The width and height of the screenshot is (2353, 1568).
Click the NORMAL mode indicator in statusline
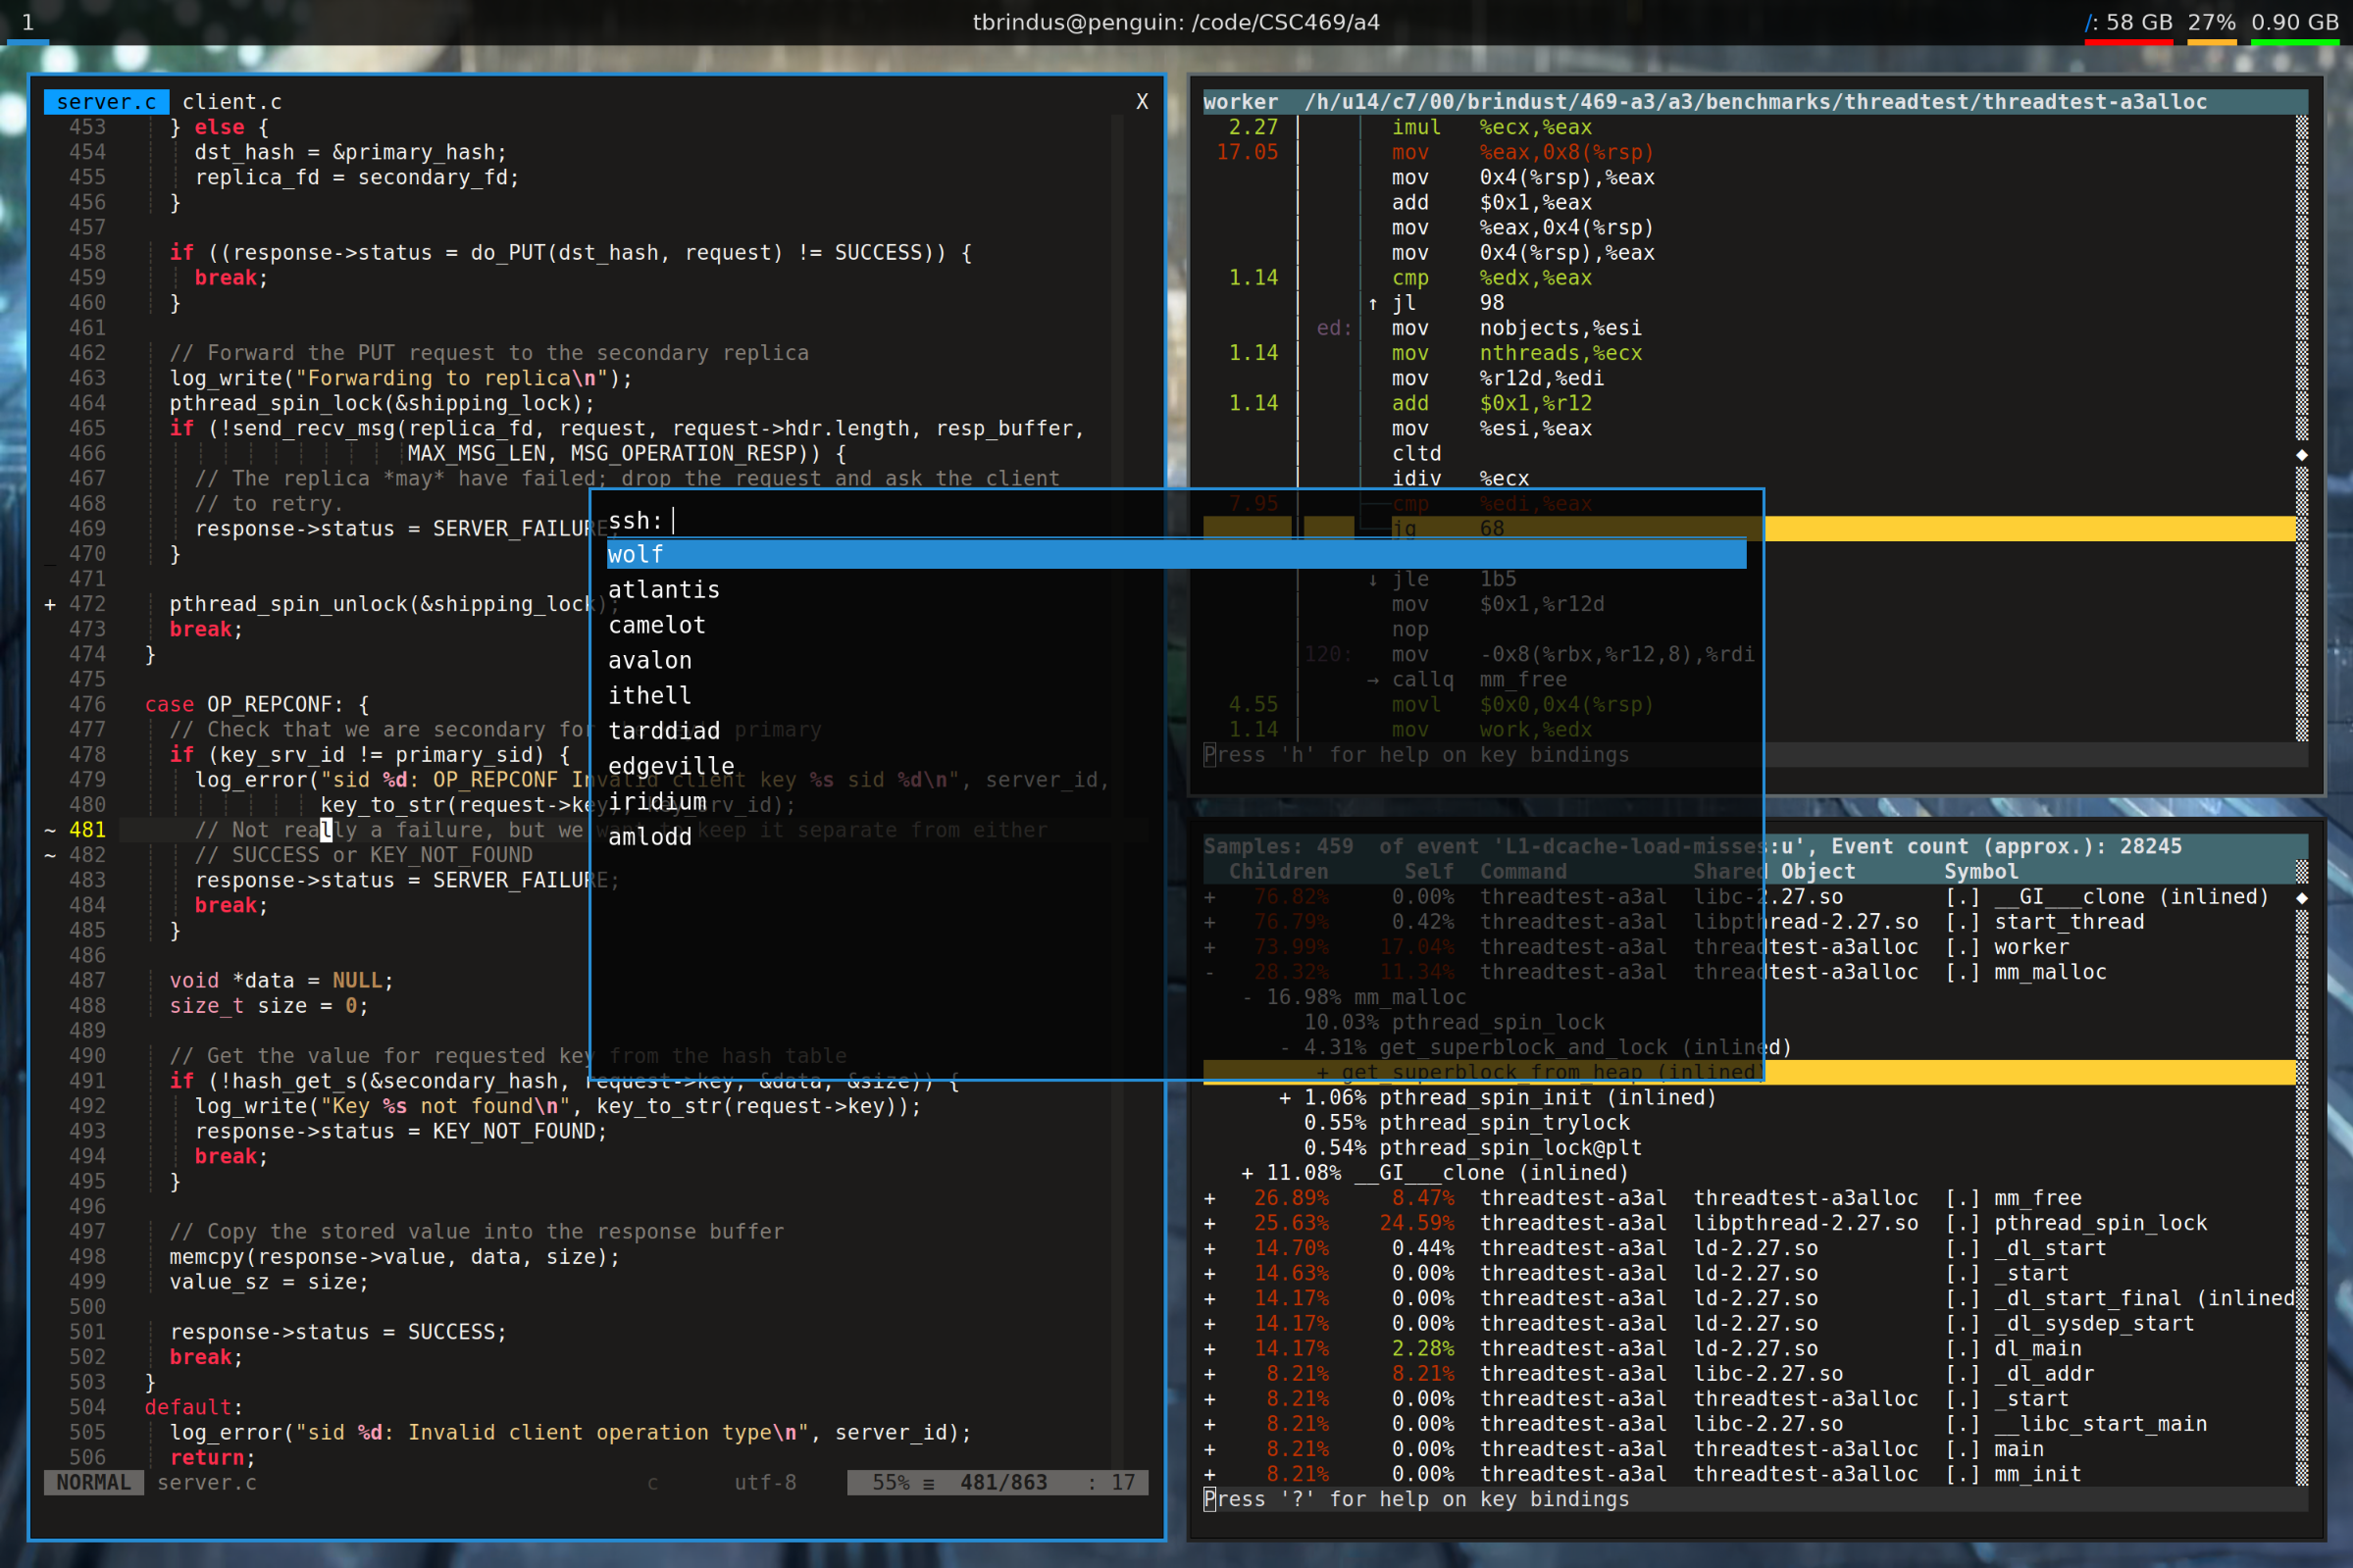click(x=93, y=1482)
